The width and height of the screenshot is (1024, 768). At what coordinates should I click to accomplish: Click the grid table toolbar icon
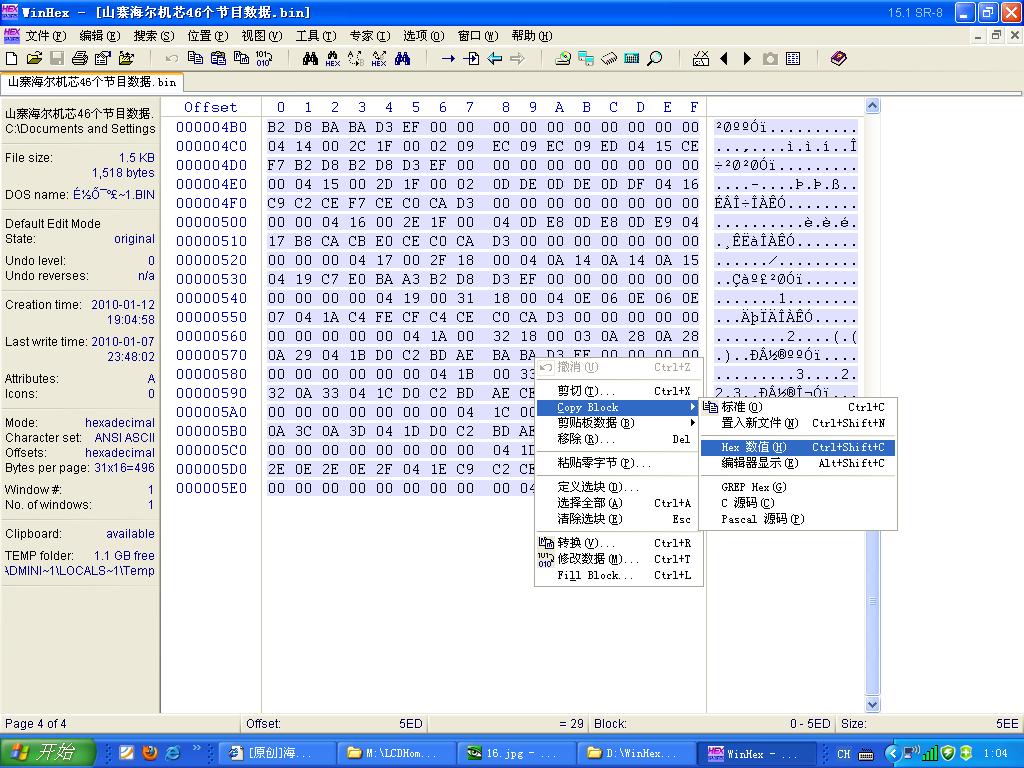tap(793, 59)
